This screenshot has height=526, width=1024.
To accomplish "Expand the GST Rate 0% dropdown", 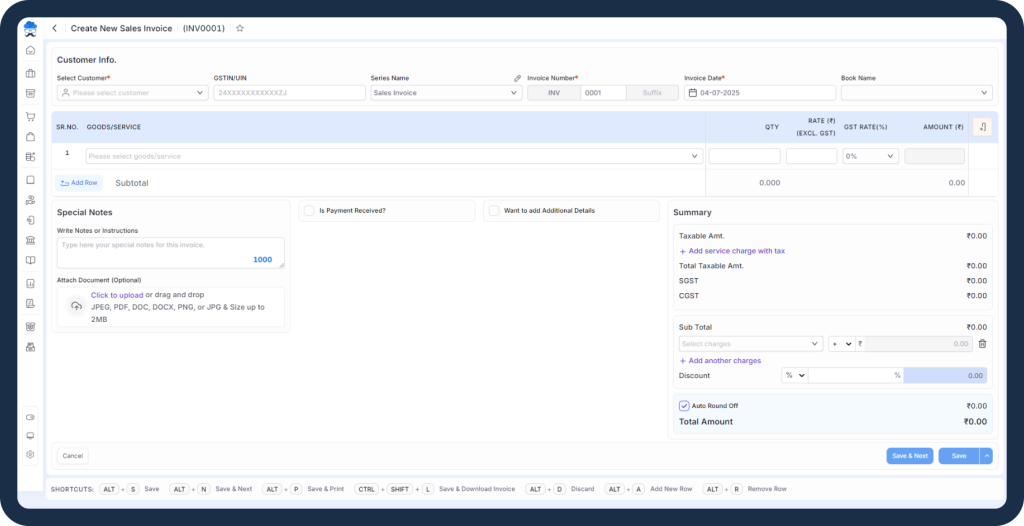I will tap(870, 156).
